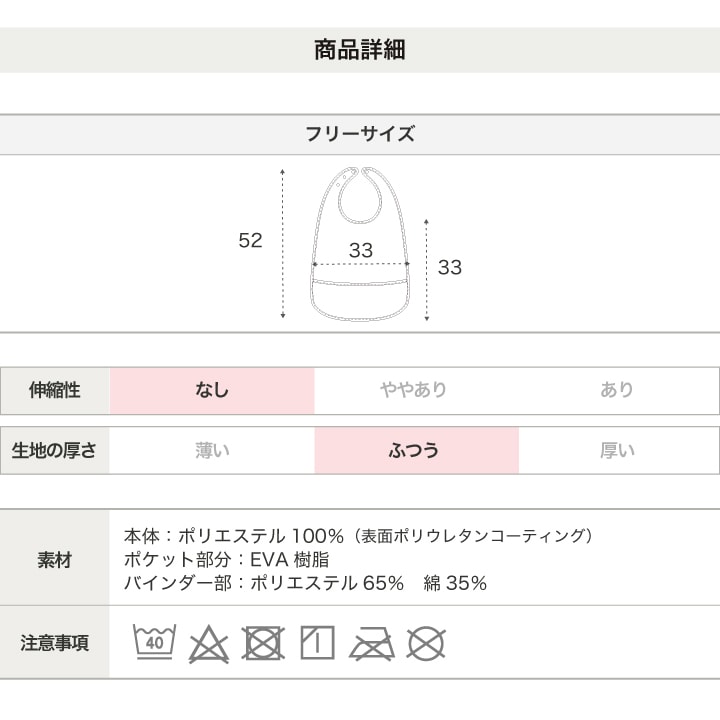Select the 薄い fabric thickness option

[x=212, y=450]
